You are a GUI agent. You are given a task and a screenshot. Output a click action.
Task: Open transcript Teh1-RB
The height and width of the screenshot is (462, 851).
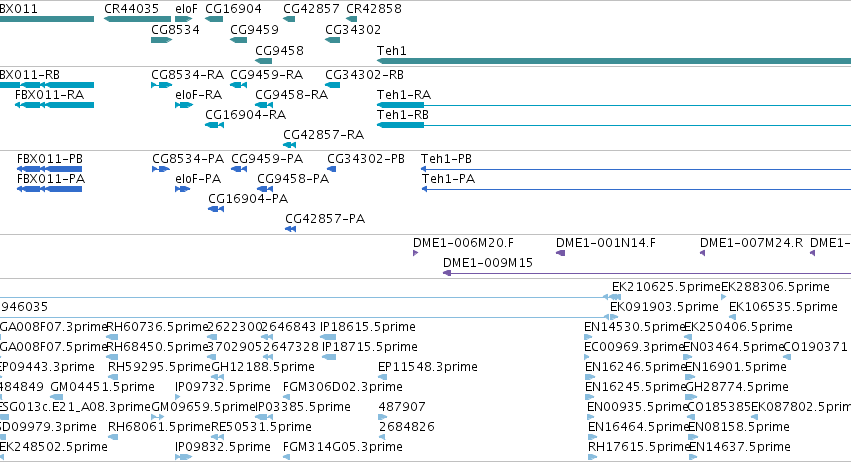pos(403,115)
